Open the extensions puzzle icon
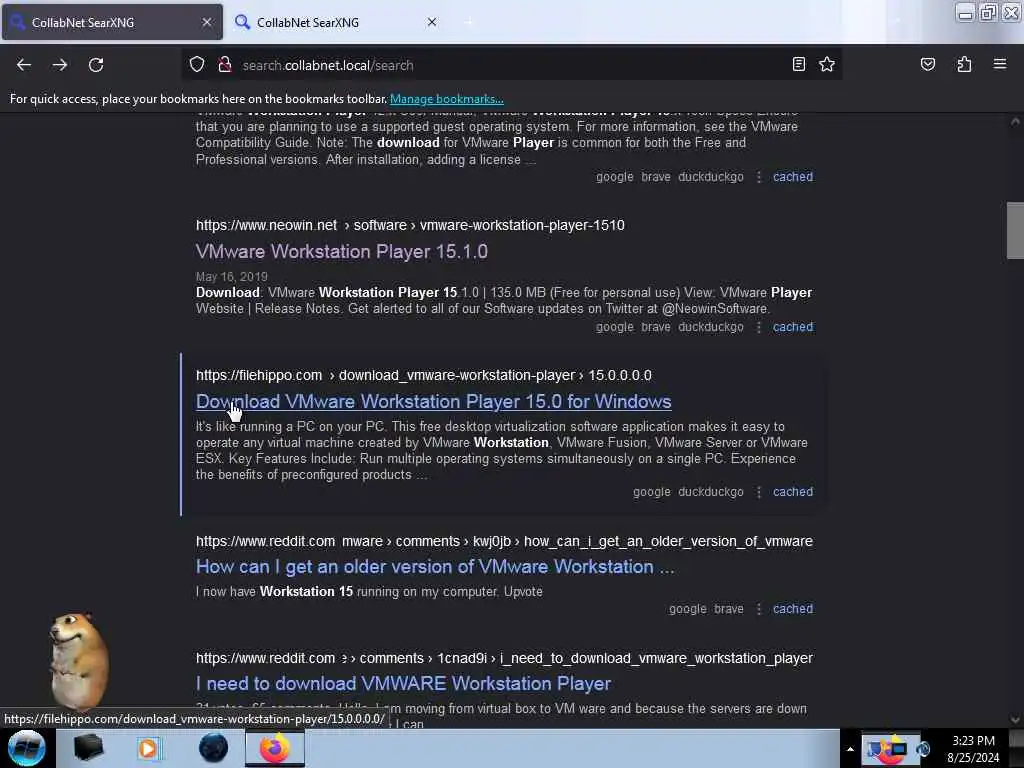The image size is (1024, 768). click(964, 64)
